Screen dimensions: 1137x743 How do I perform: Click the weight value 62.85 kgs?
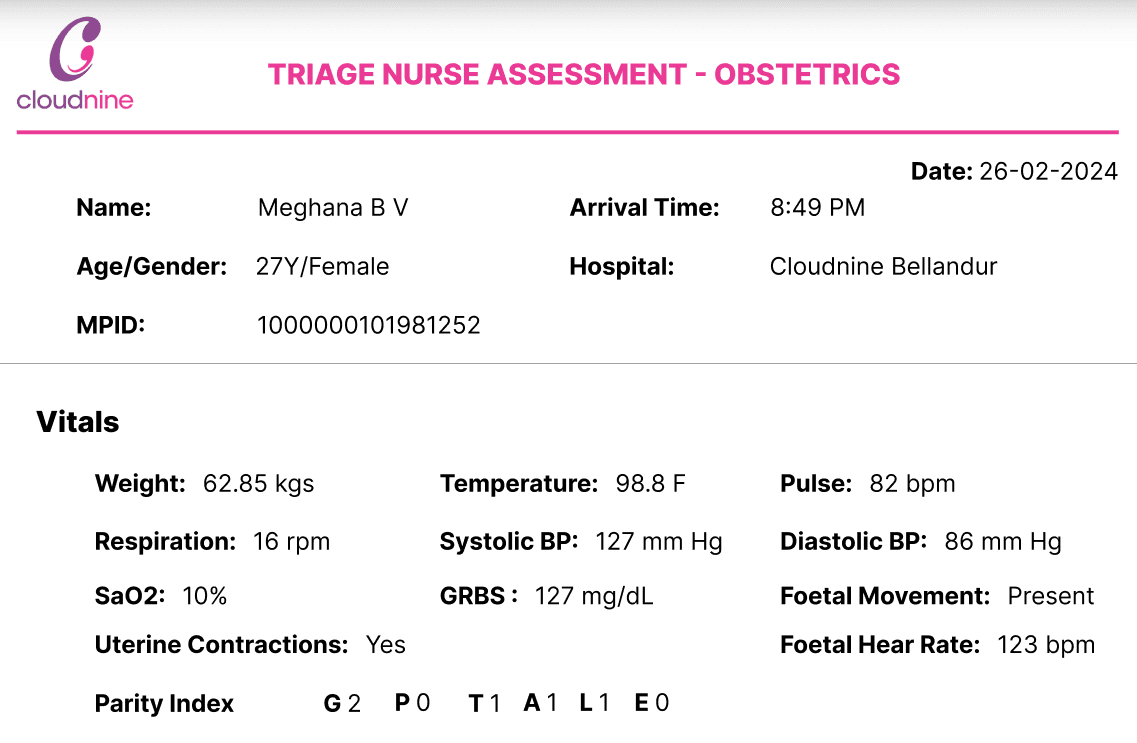(x=258, y=484)
